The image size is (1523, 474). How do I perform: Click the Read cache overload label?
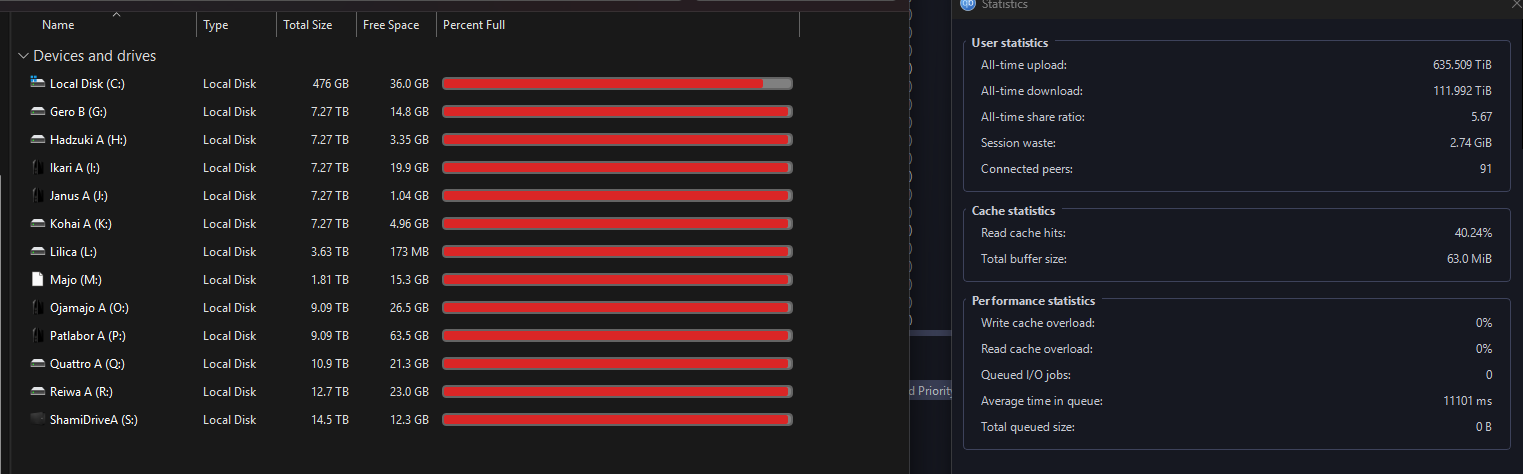tap(1037, 349)
